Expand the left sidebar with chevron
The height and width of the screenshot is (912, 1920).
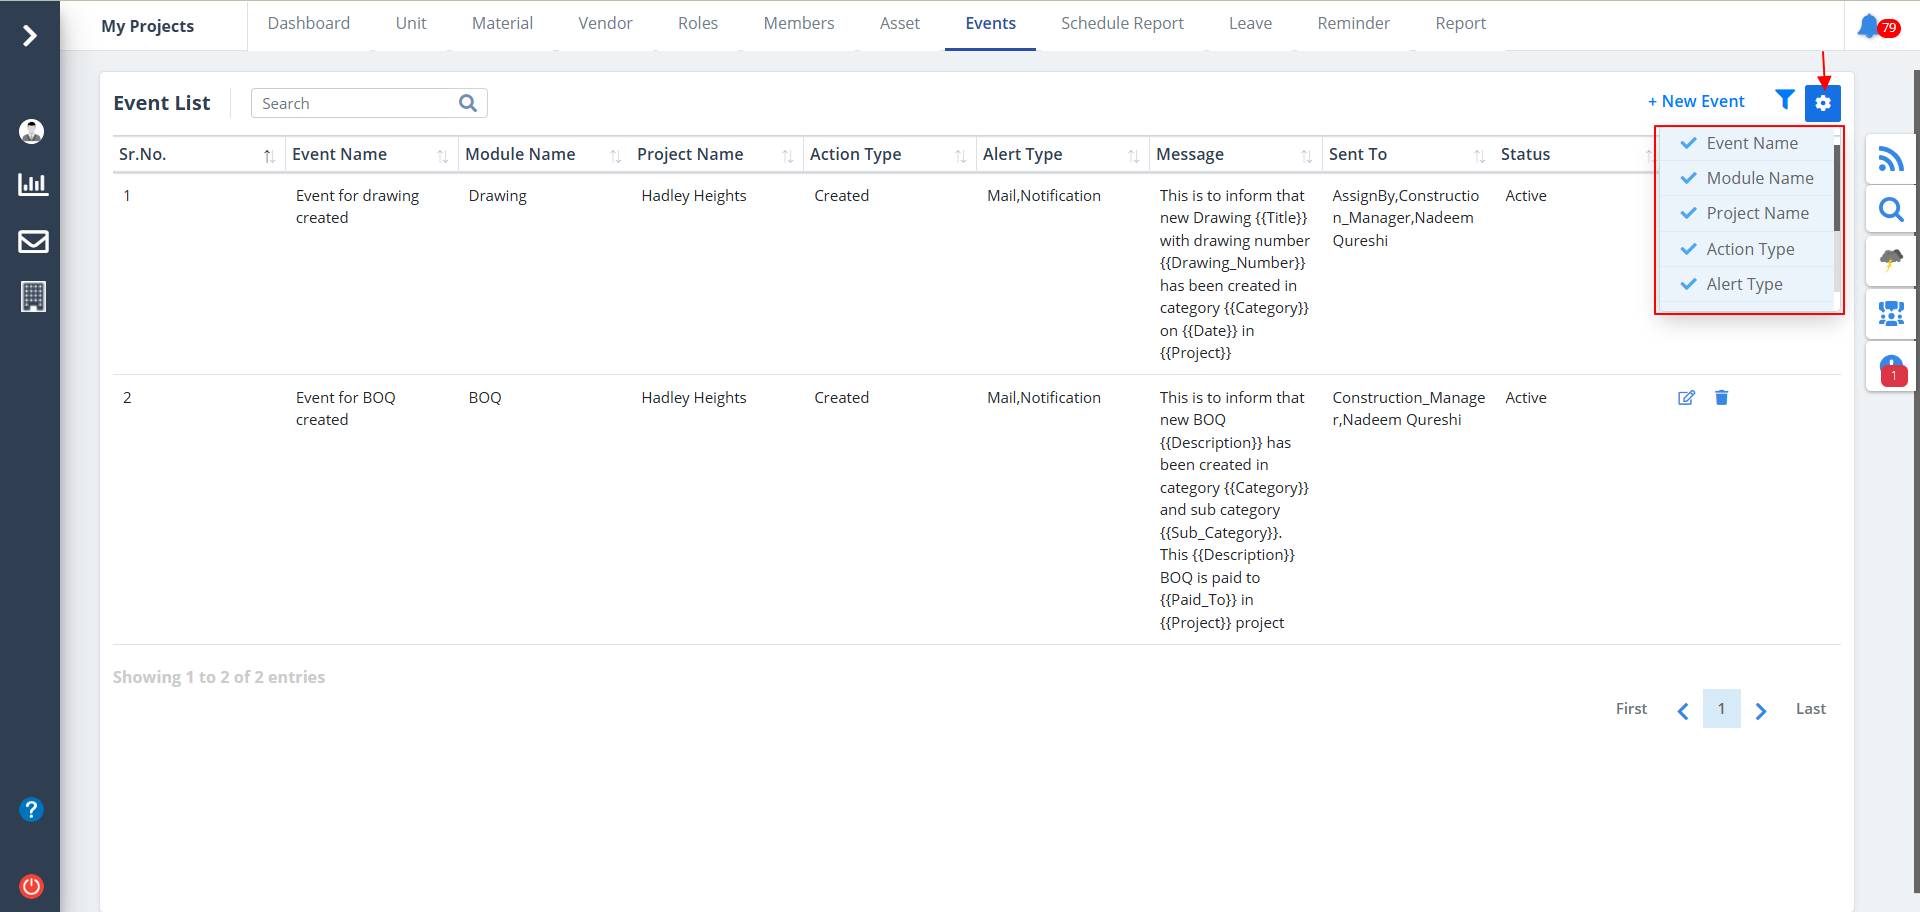(x=30, y=36)
